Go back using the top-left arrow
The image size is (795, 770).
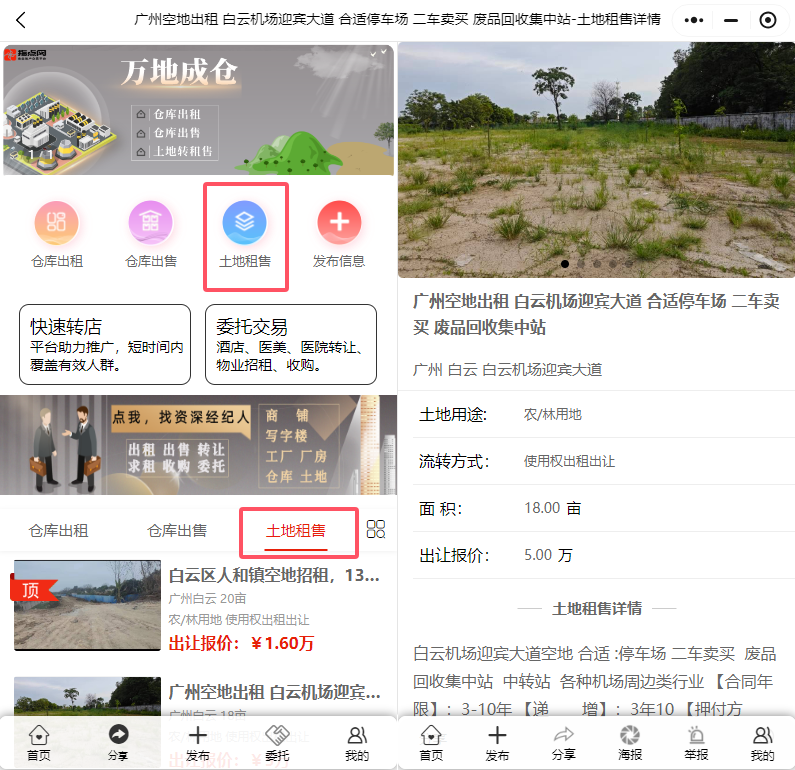pos(21,20)
